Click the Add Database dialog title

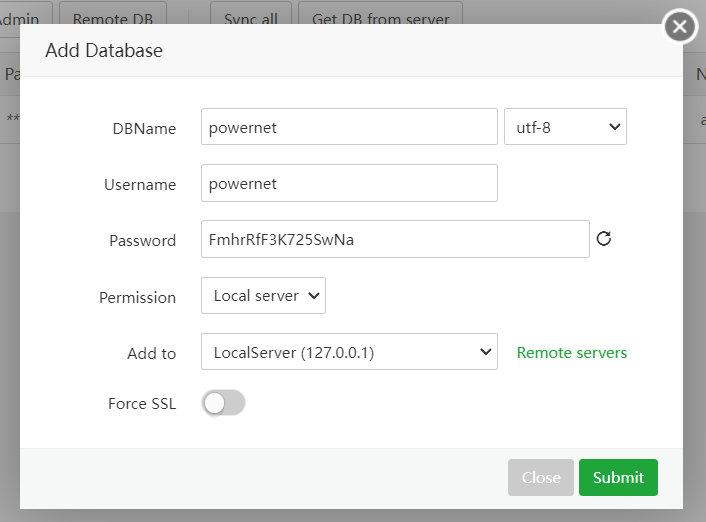click(104, 50)
